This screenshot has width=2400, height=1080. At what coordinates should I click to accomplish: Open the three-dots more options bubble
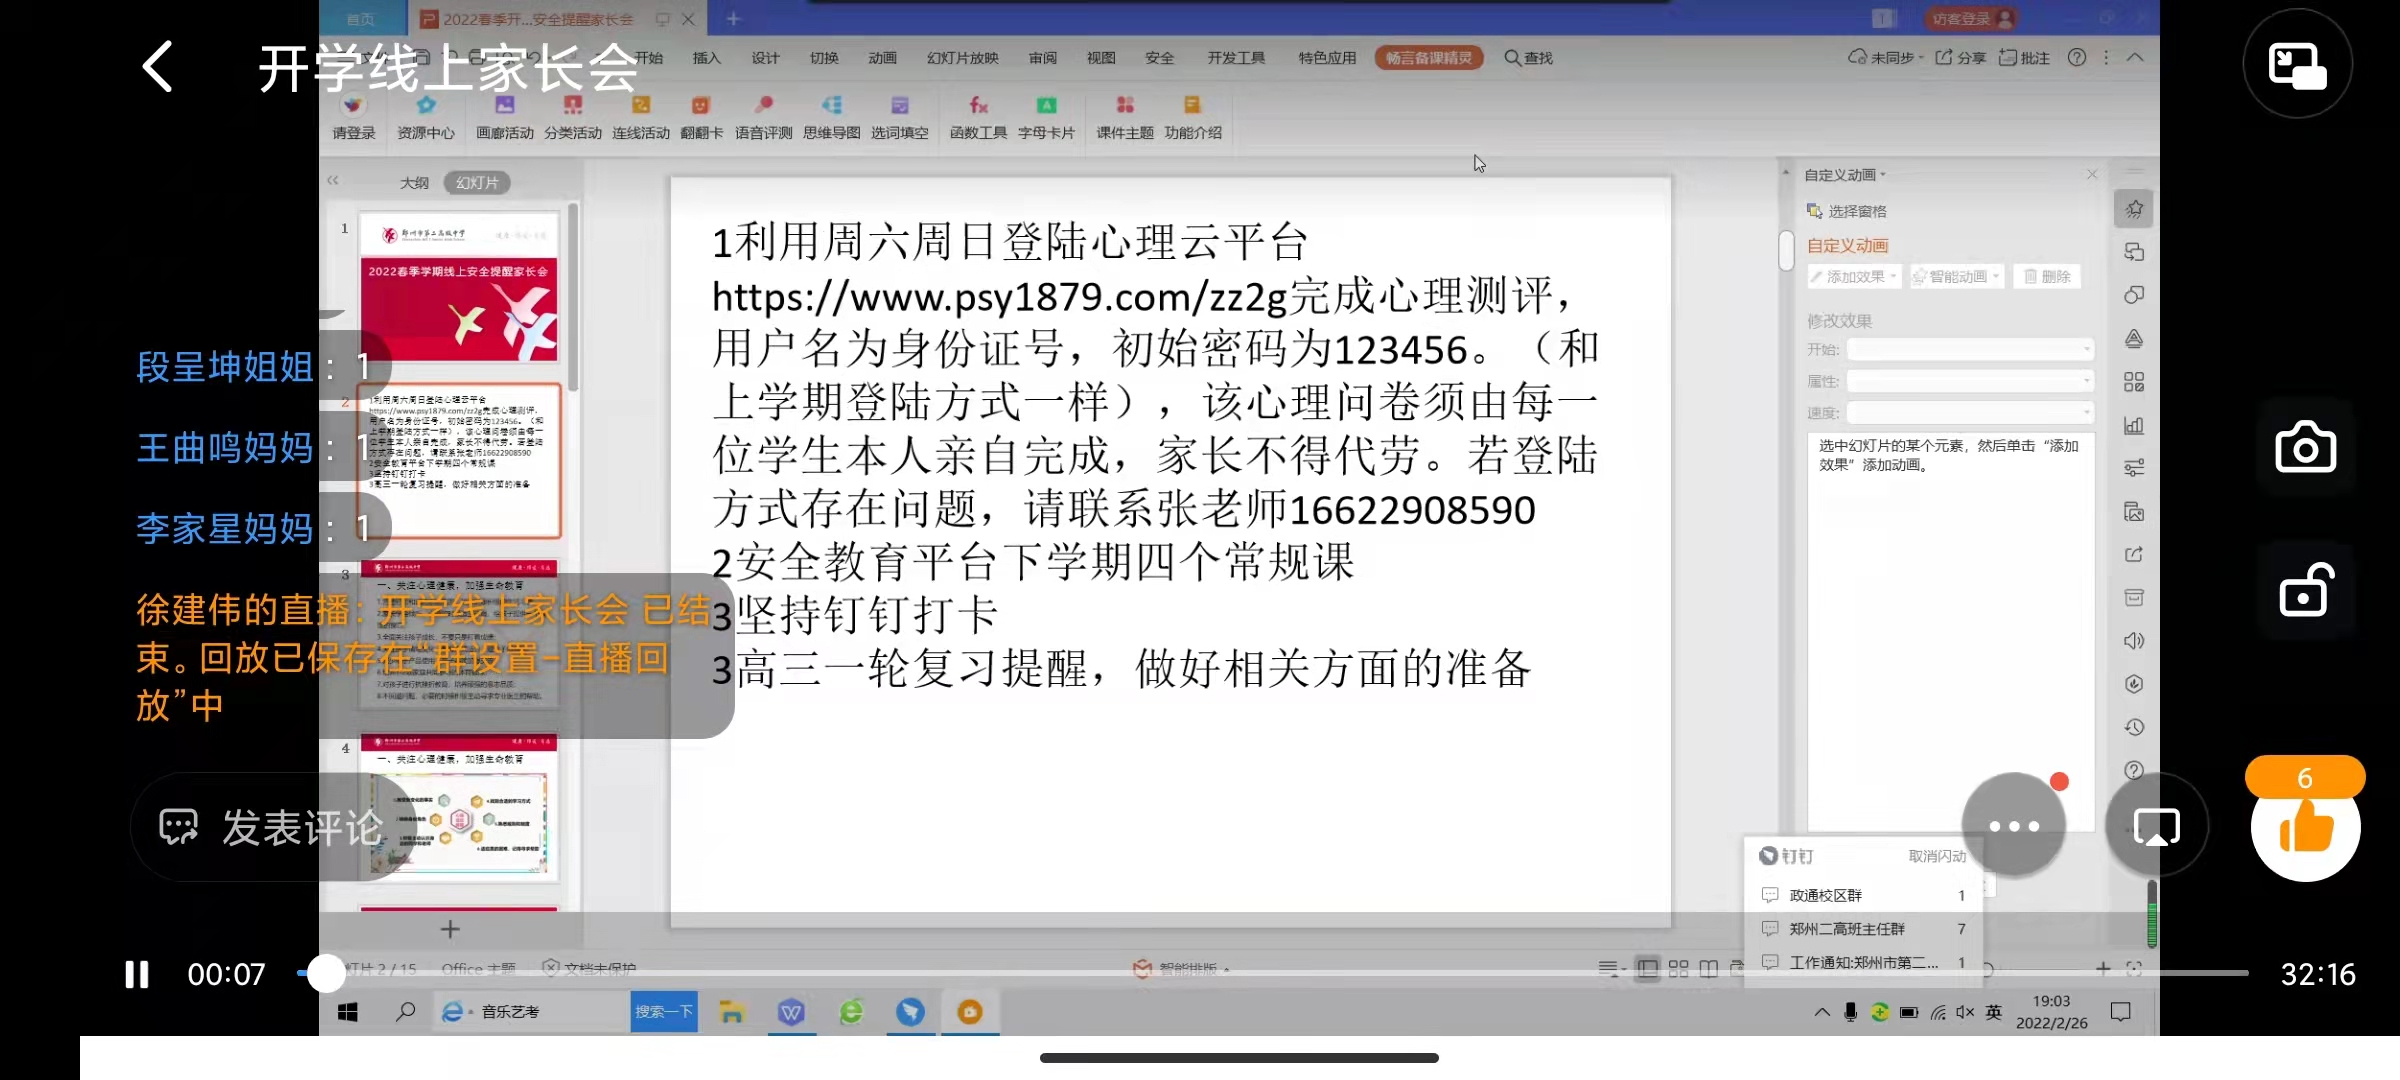[x=2013, y=826]
